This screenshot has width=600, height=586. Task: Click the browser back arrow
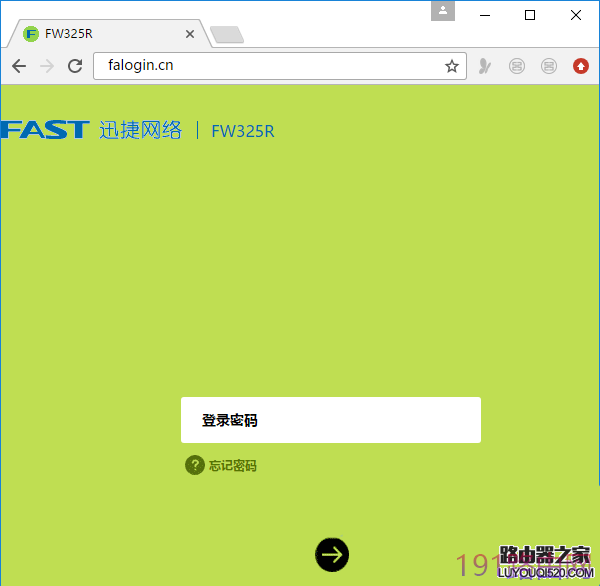[19, 66]
